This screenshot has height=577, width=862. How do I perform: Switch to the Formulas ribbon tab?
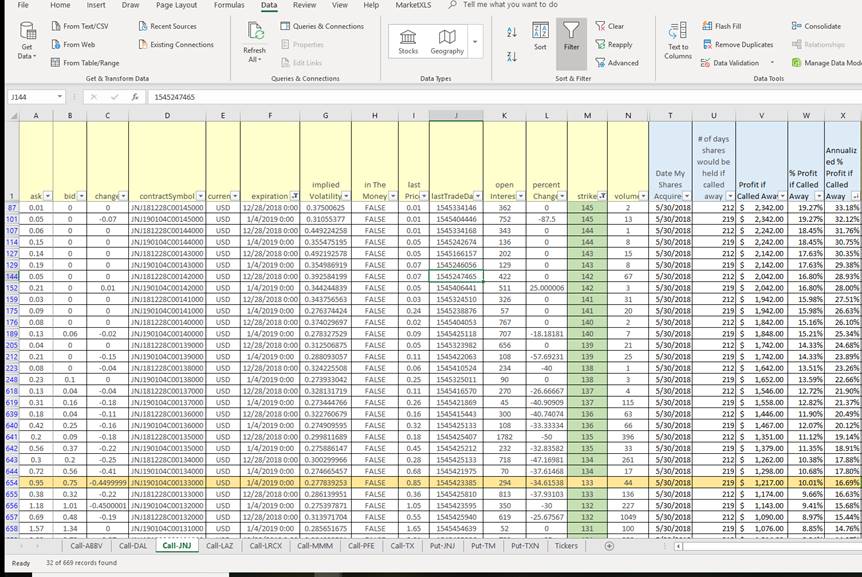pyautogui.click(x=229, y=5)
